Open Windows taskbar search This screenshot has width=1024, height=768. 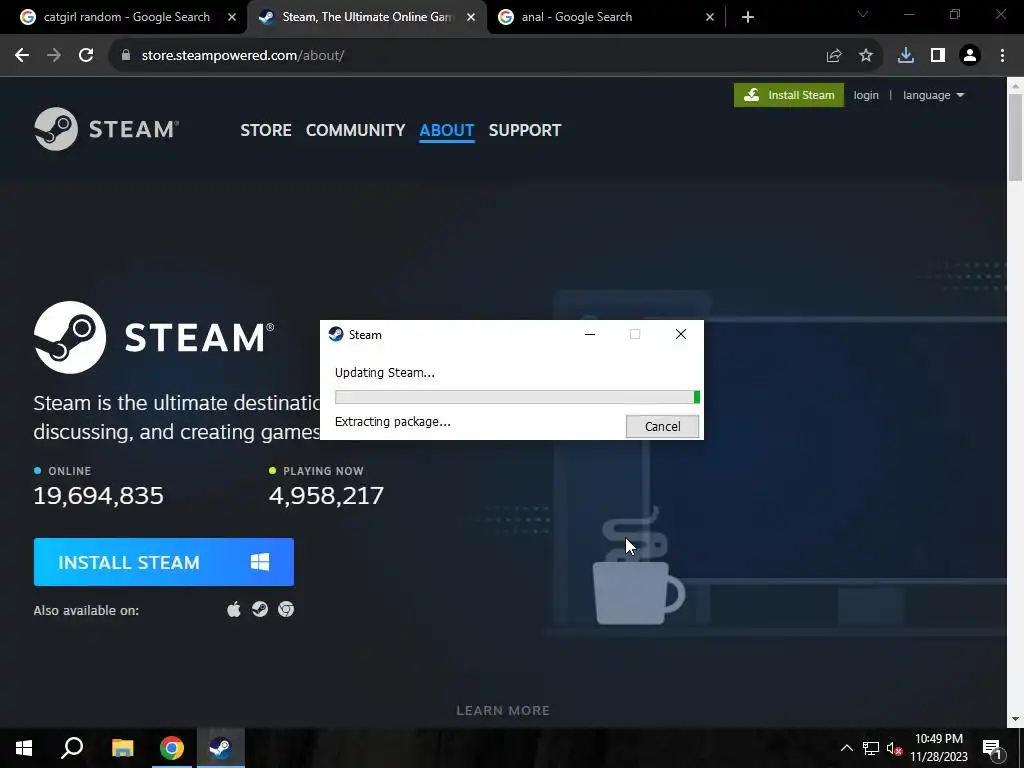pyautogui.click(x=72, y=748)
